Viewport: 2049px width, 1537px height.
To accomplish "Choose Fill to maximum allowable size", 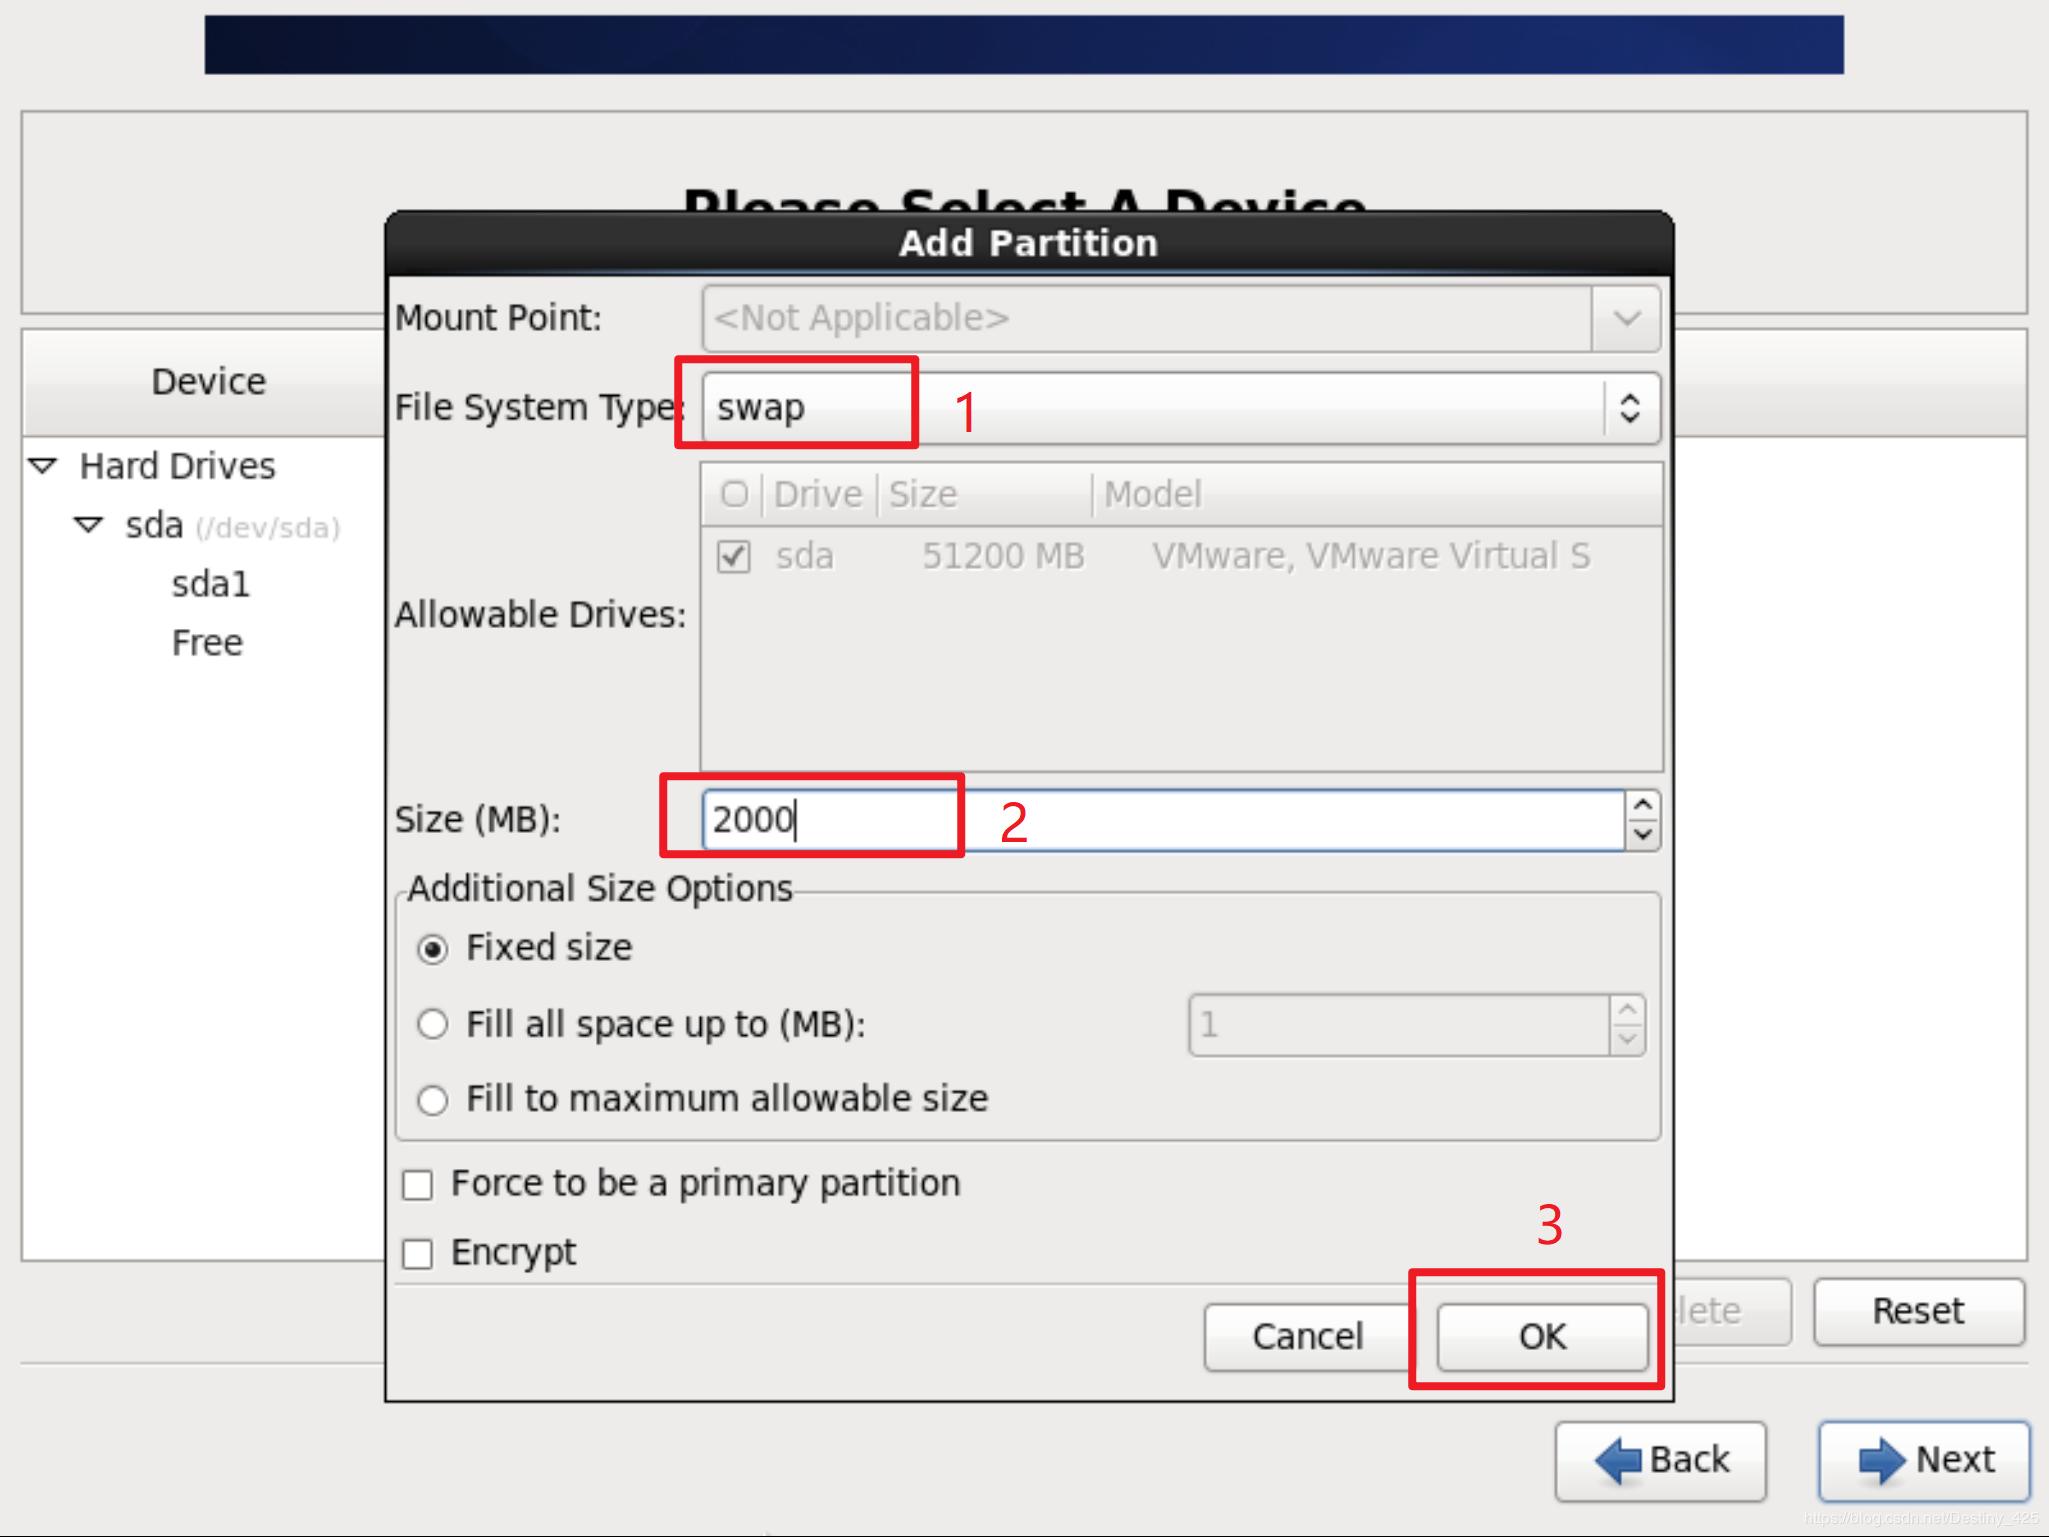I will 432,1100.
